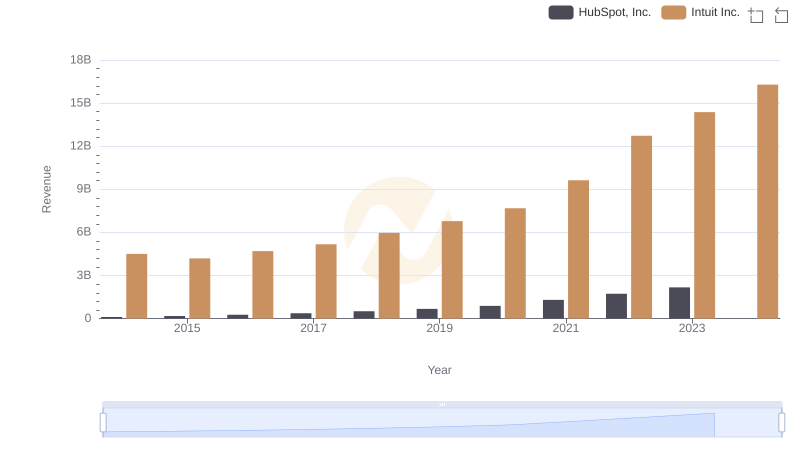This screenshot has height=461, width=800.
Task: Click the HubSpot bar for 2021
Action: (553, 309)
